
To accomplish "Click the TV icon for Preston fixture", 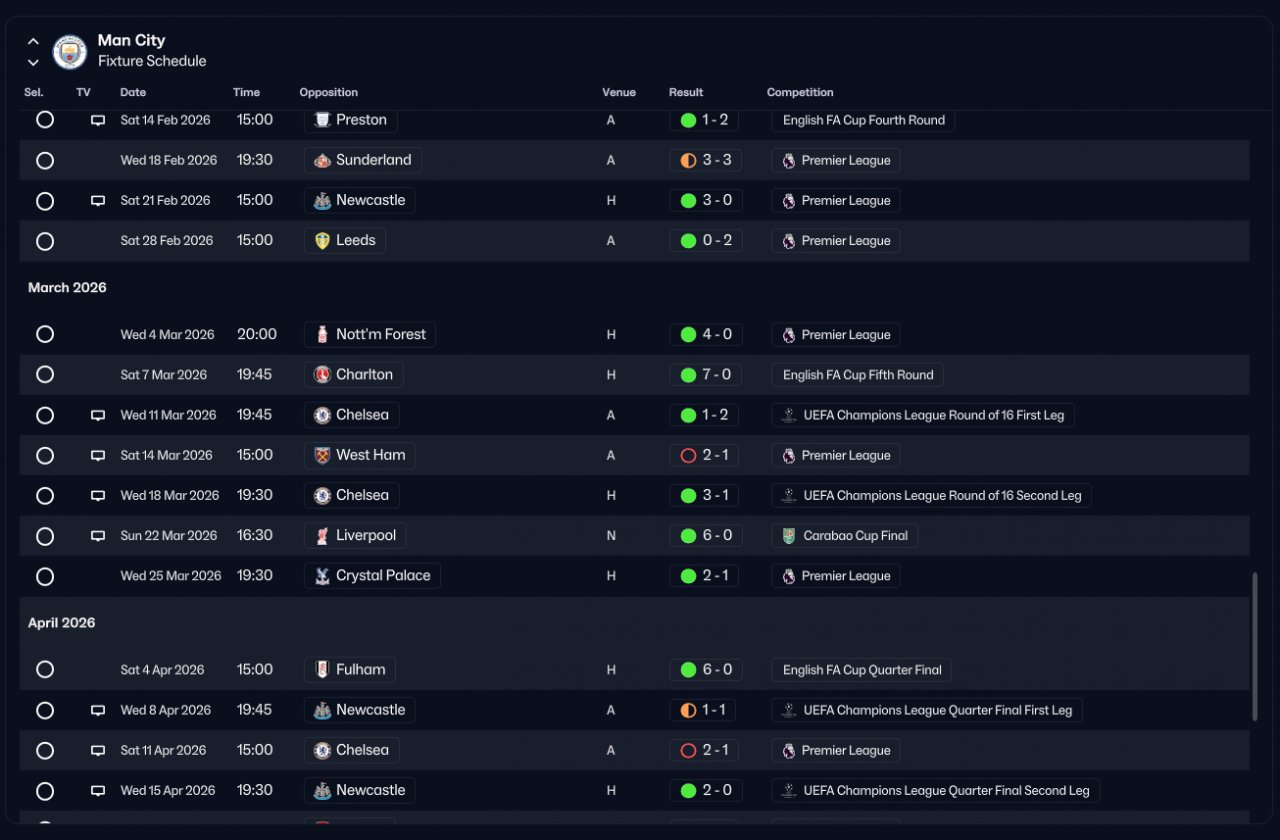I will point(98,120).
